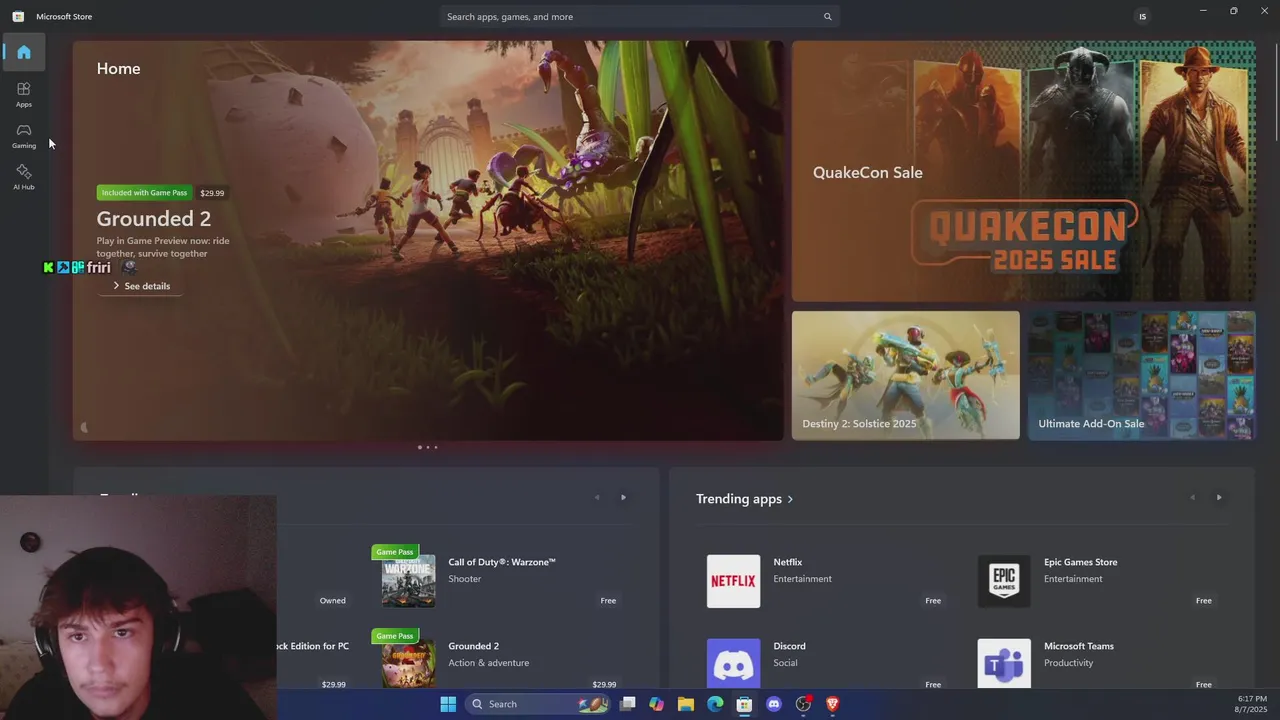Click Epic Games Store title text
The image size is (1280, 720).
pos(1081,562)
